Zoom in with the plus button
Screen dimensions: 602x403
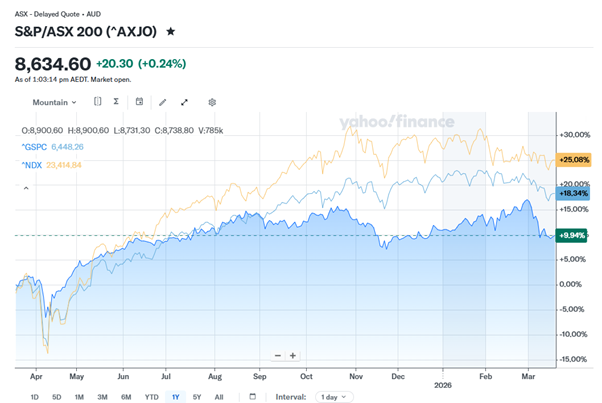(293, 356)
